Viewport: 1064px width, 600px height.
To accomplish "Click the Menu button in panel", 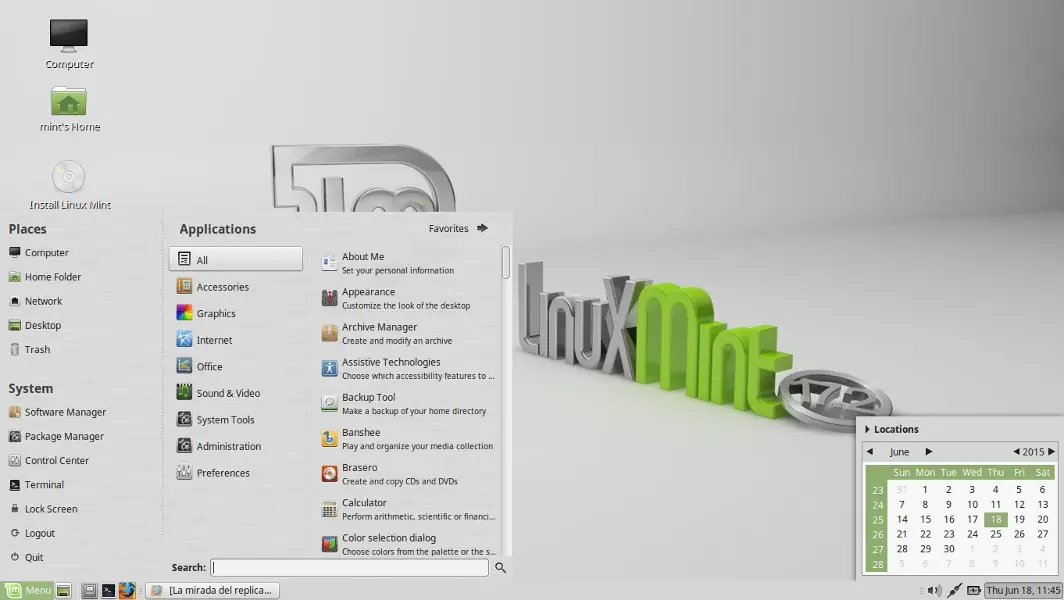I will click(x=27, y=590).
